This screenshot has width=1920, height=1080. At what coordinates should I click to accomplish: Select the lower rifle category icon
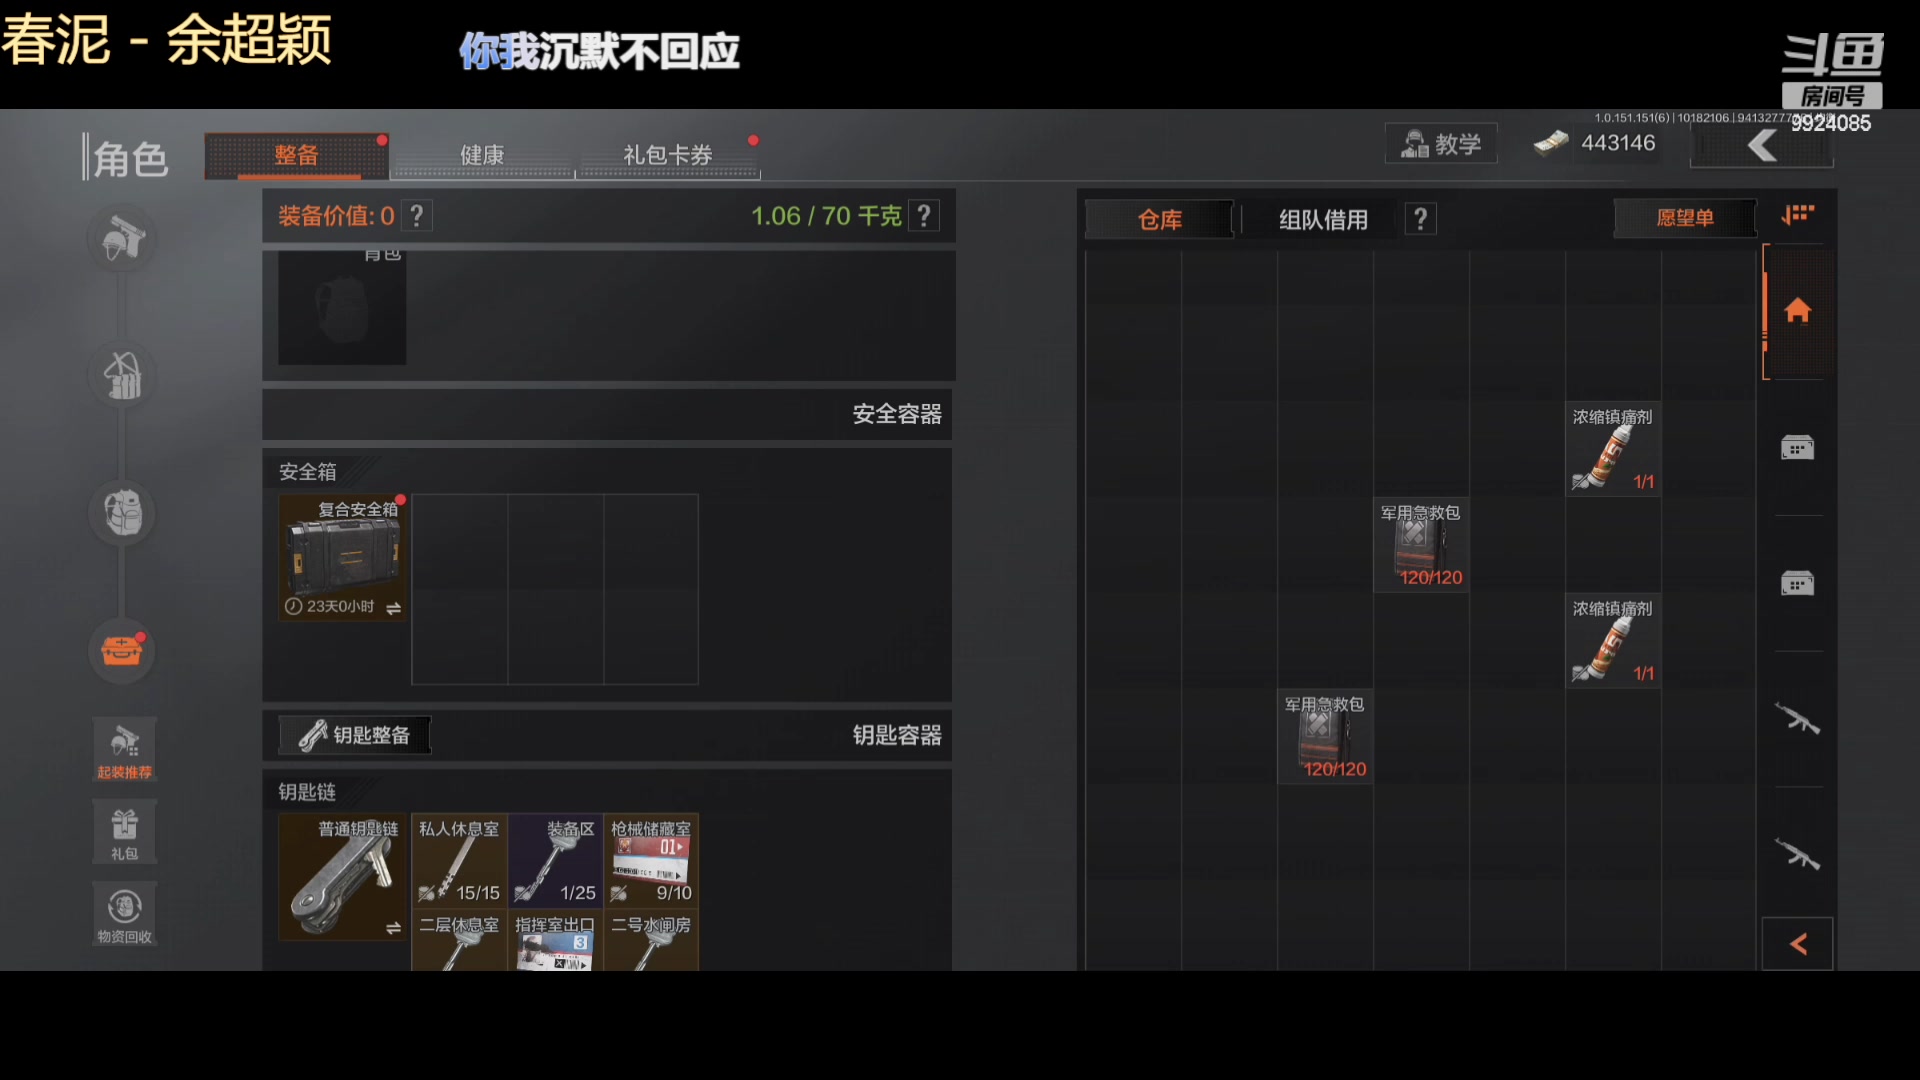point(1797,855)
